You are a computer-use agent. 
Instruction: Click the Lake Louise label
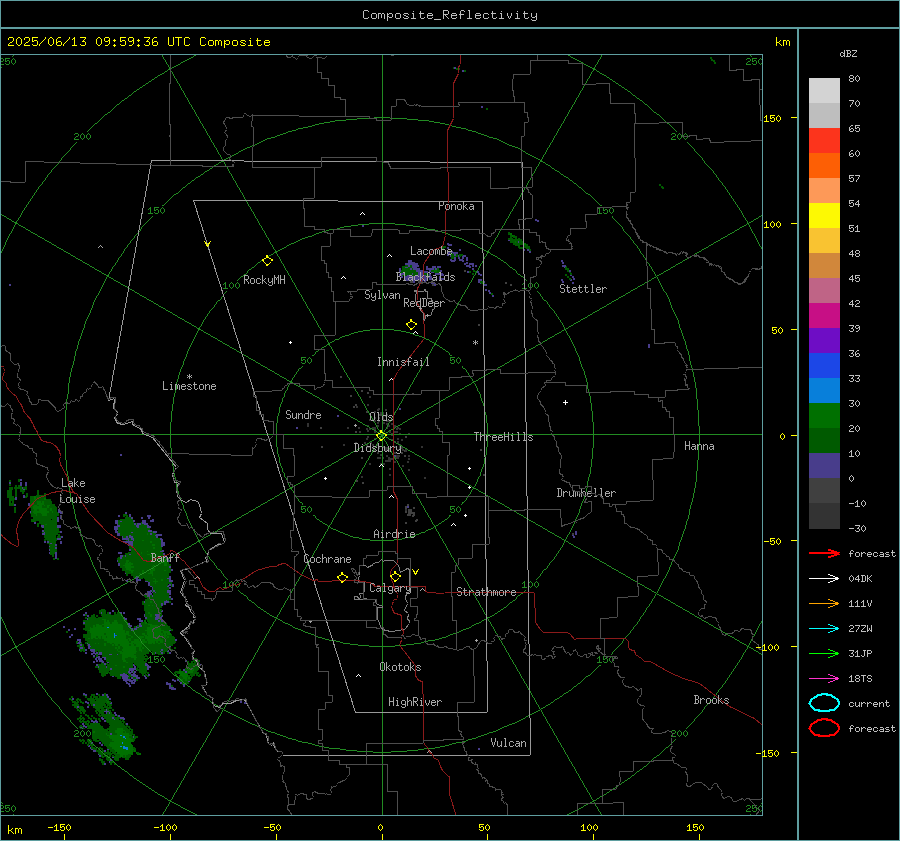pyautogui.click(x=77, y=491)
